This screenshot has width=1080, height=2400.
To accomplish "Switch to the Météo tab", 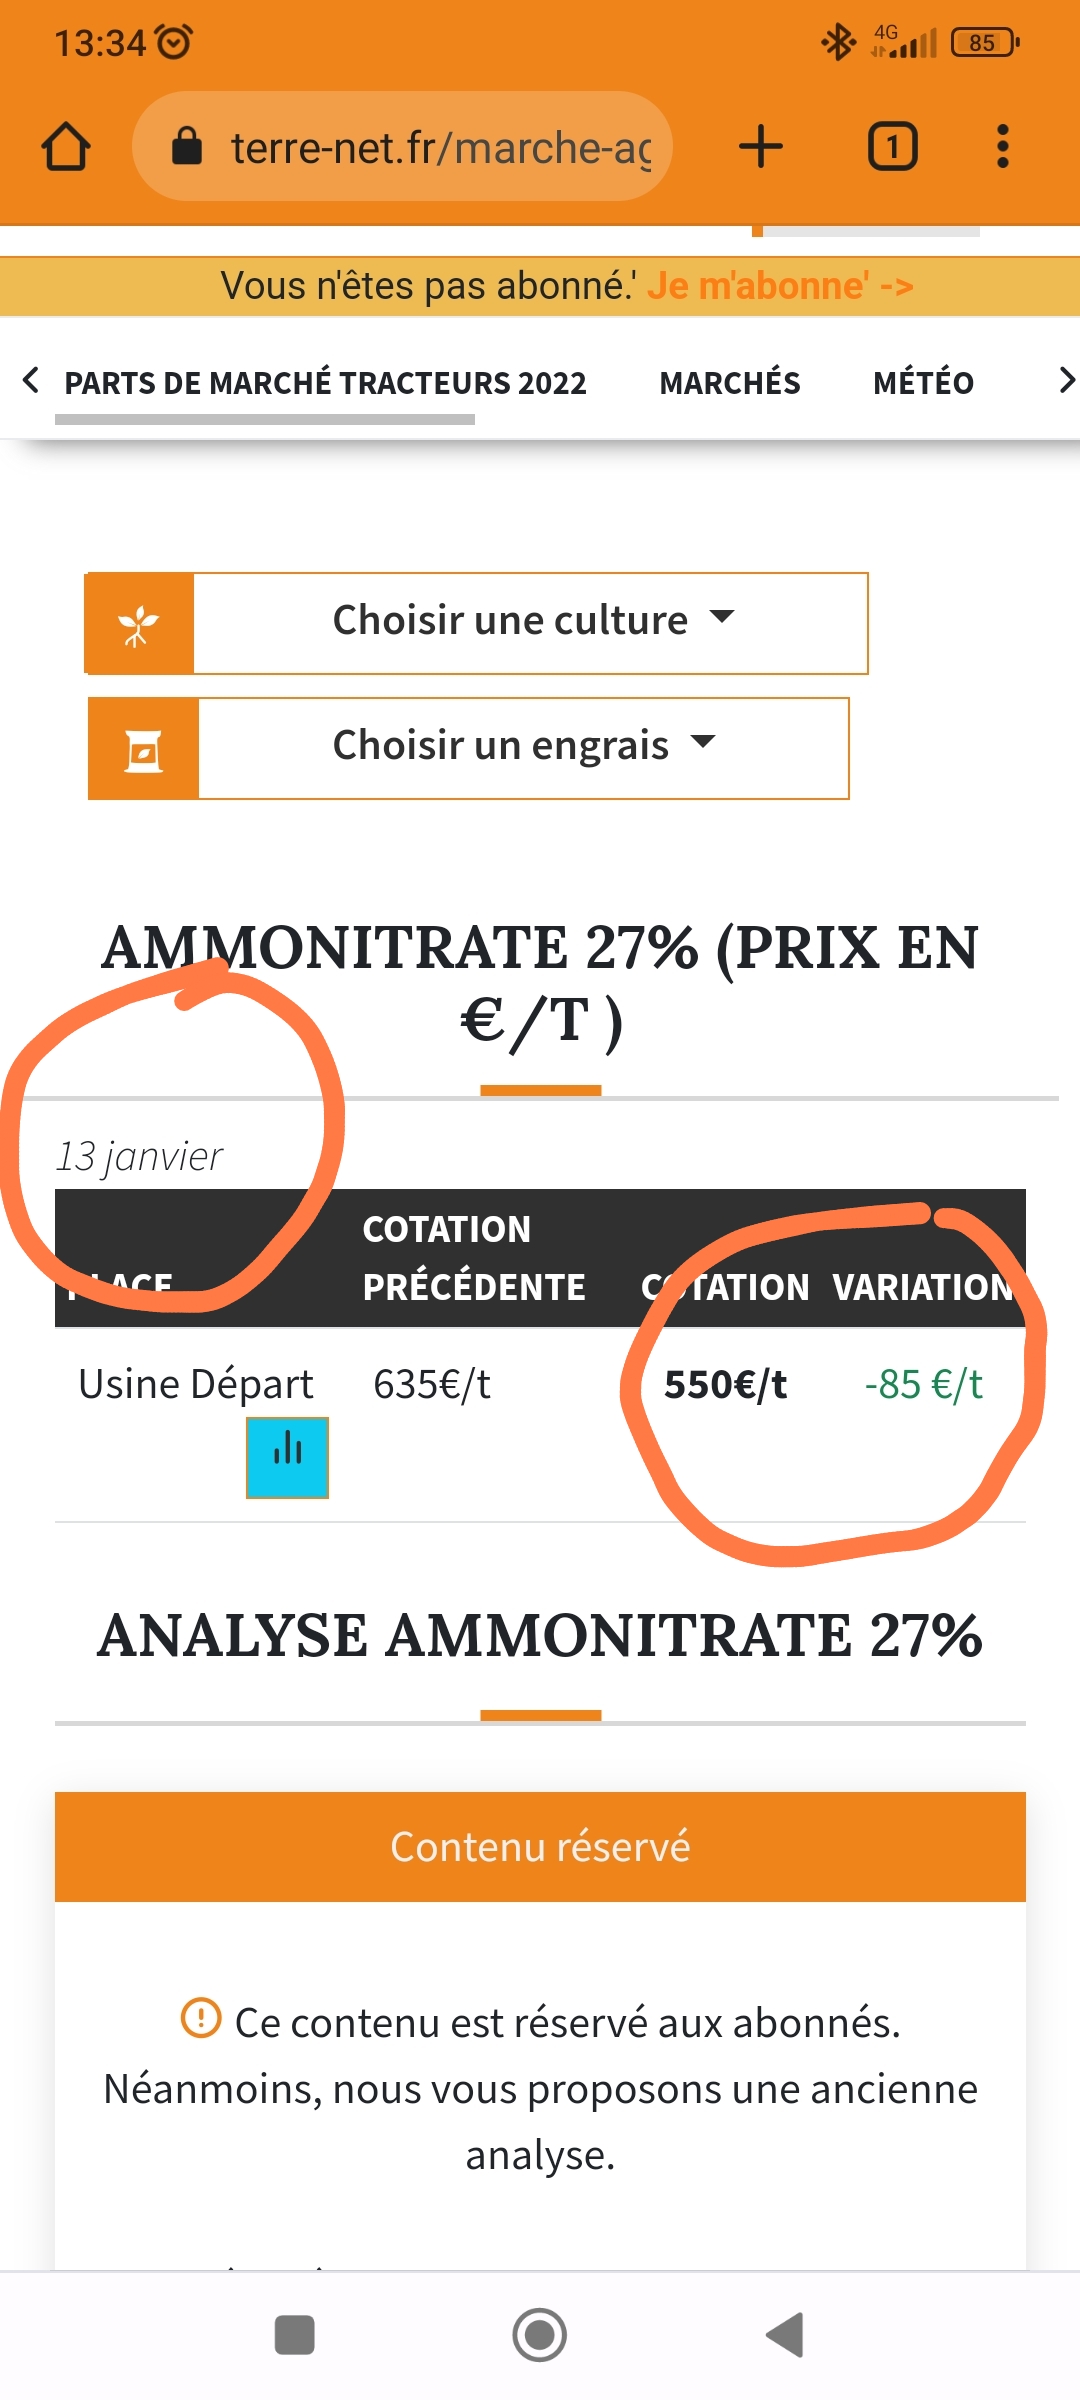I will click(x=923, y=383).
